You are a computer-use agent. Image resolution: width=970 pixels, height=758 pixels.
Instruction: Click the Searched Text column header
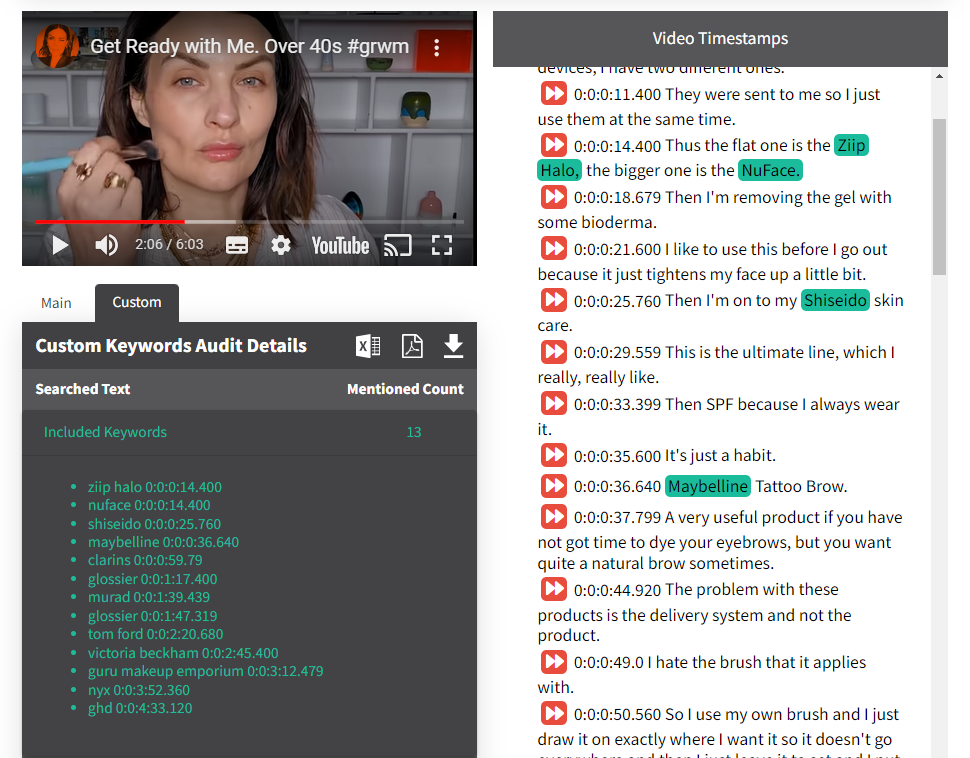83,389
